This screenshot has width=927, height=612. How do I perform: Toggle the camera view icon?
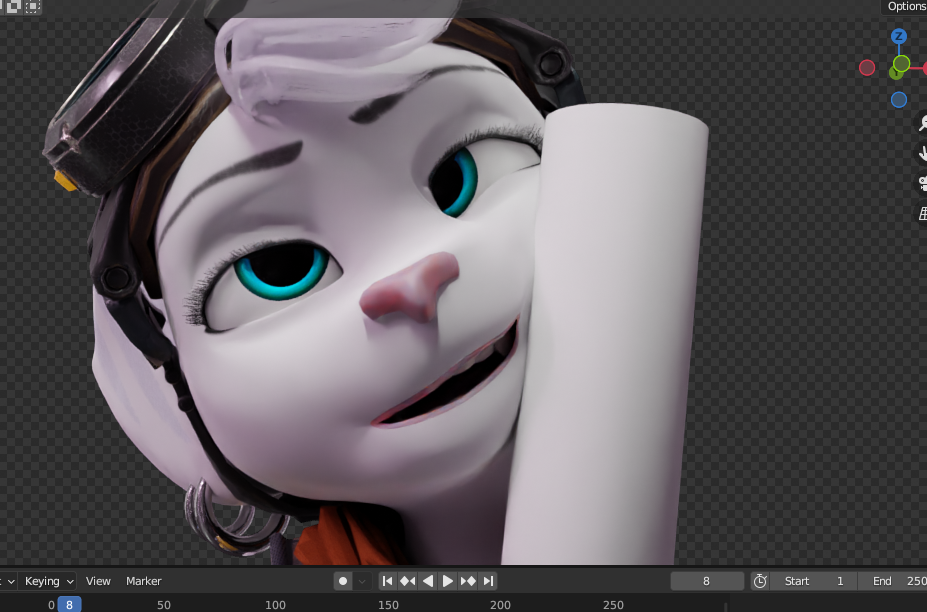[x=922, y=183]
